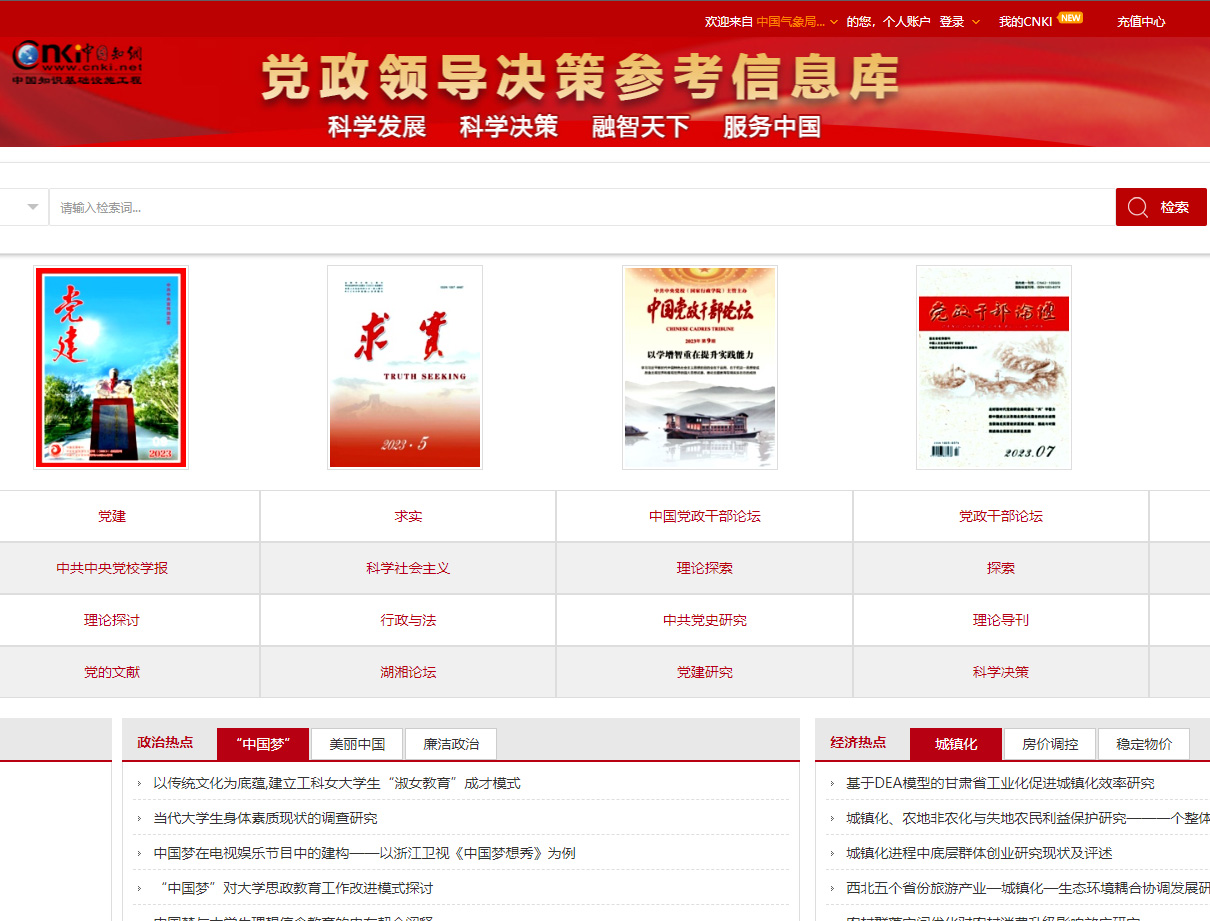Switch to the 美丽中国 tab

(357, 744)
